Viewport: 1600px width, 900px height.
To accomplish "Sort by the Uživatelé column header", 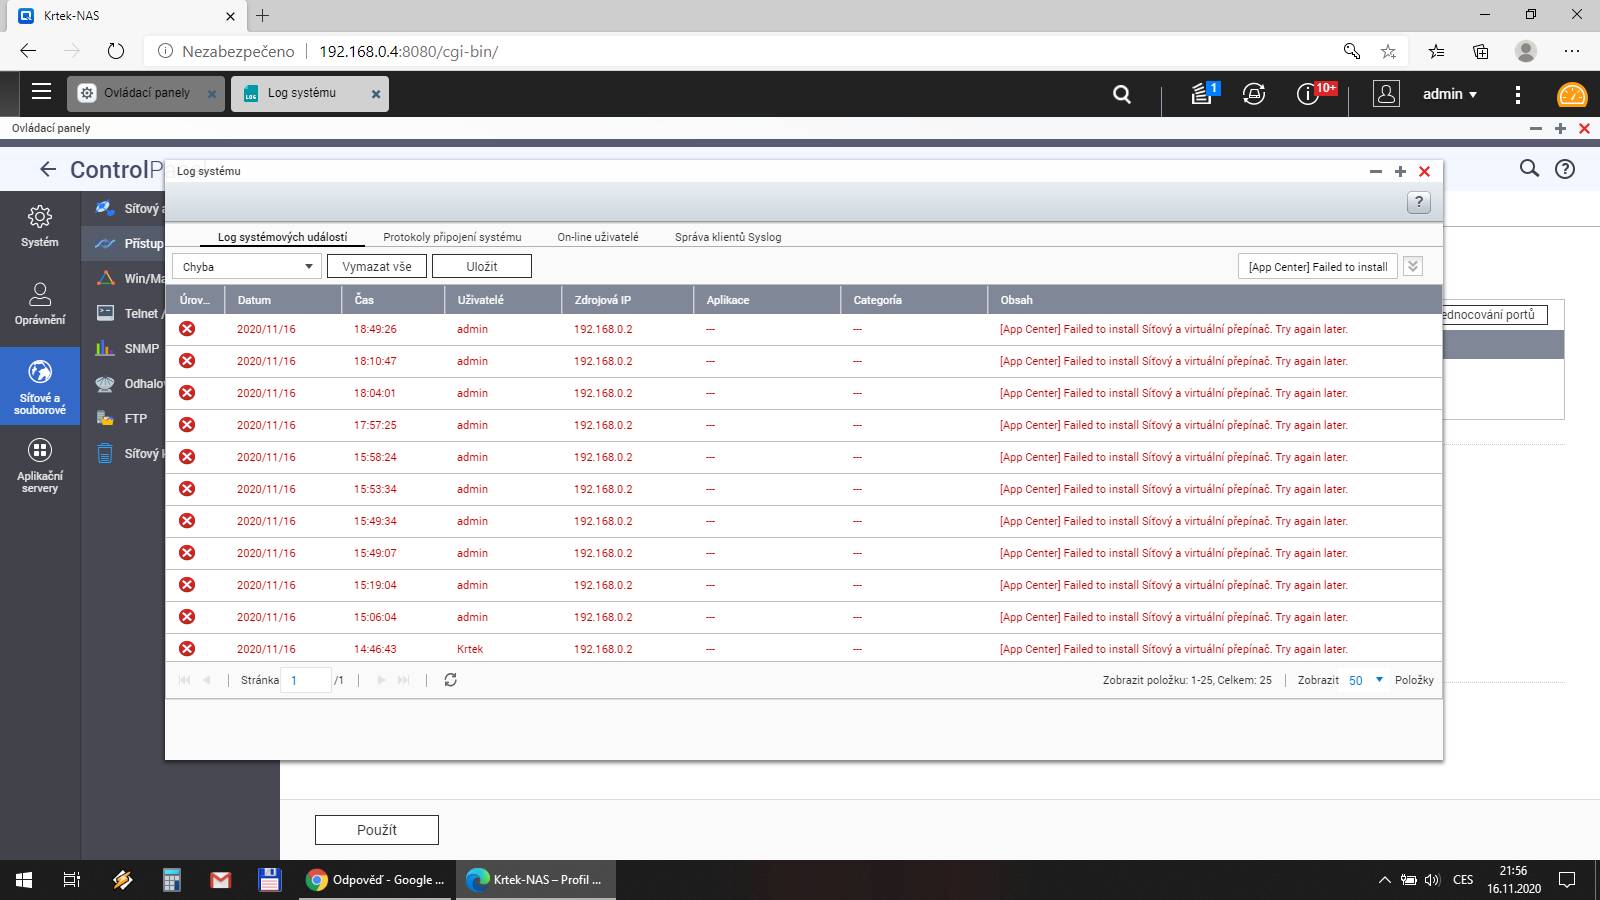I will click(503, 299).
